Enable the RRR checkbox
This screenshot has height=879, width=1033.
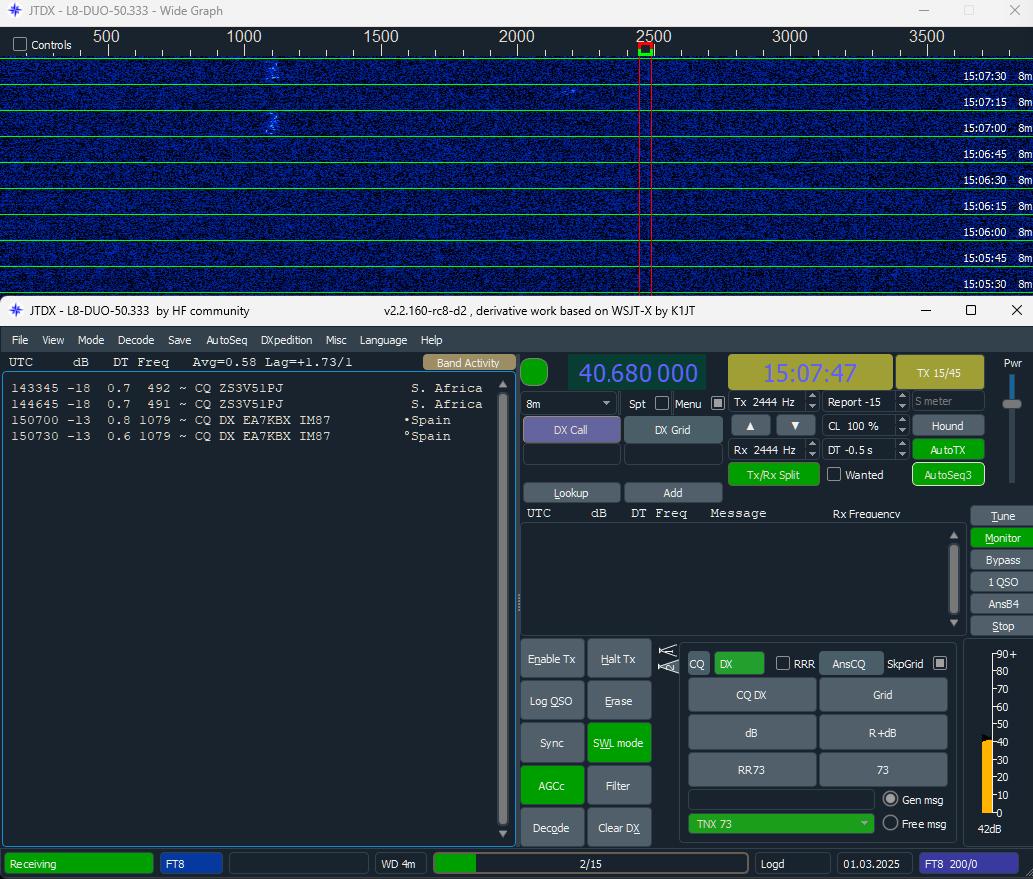(x=783, y=664)
